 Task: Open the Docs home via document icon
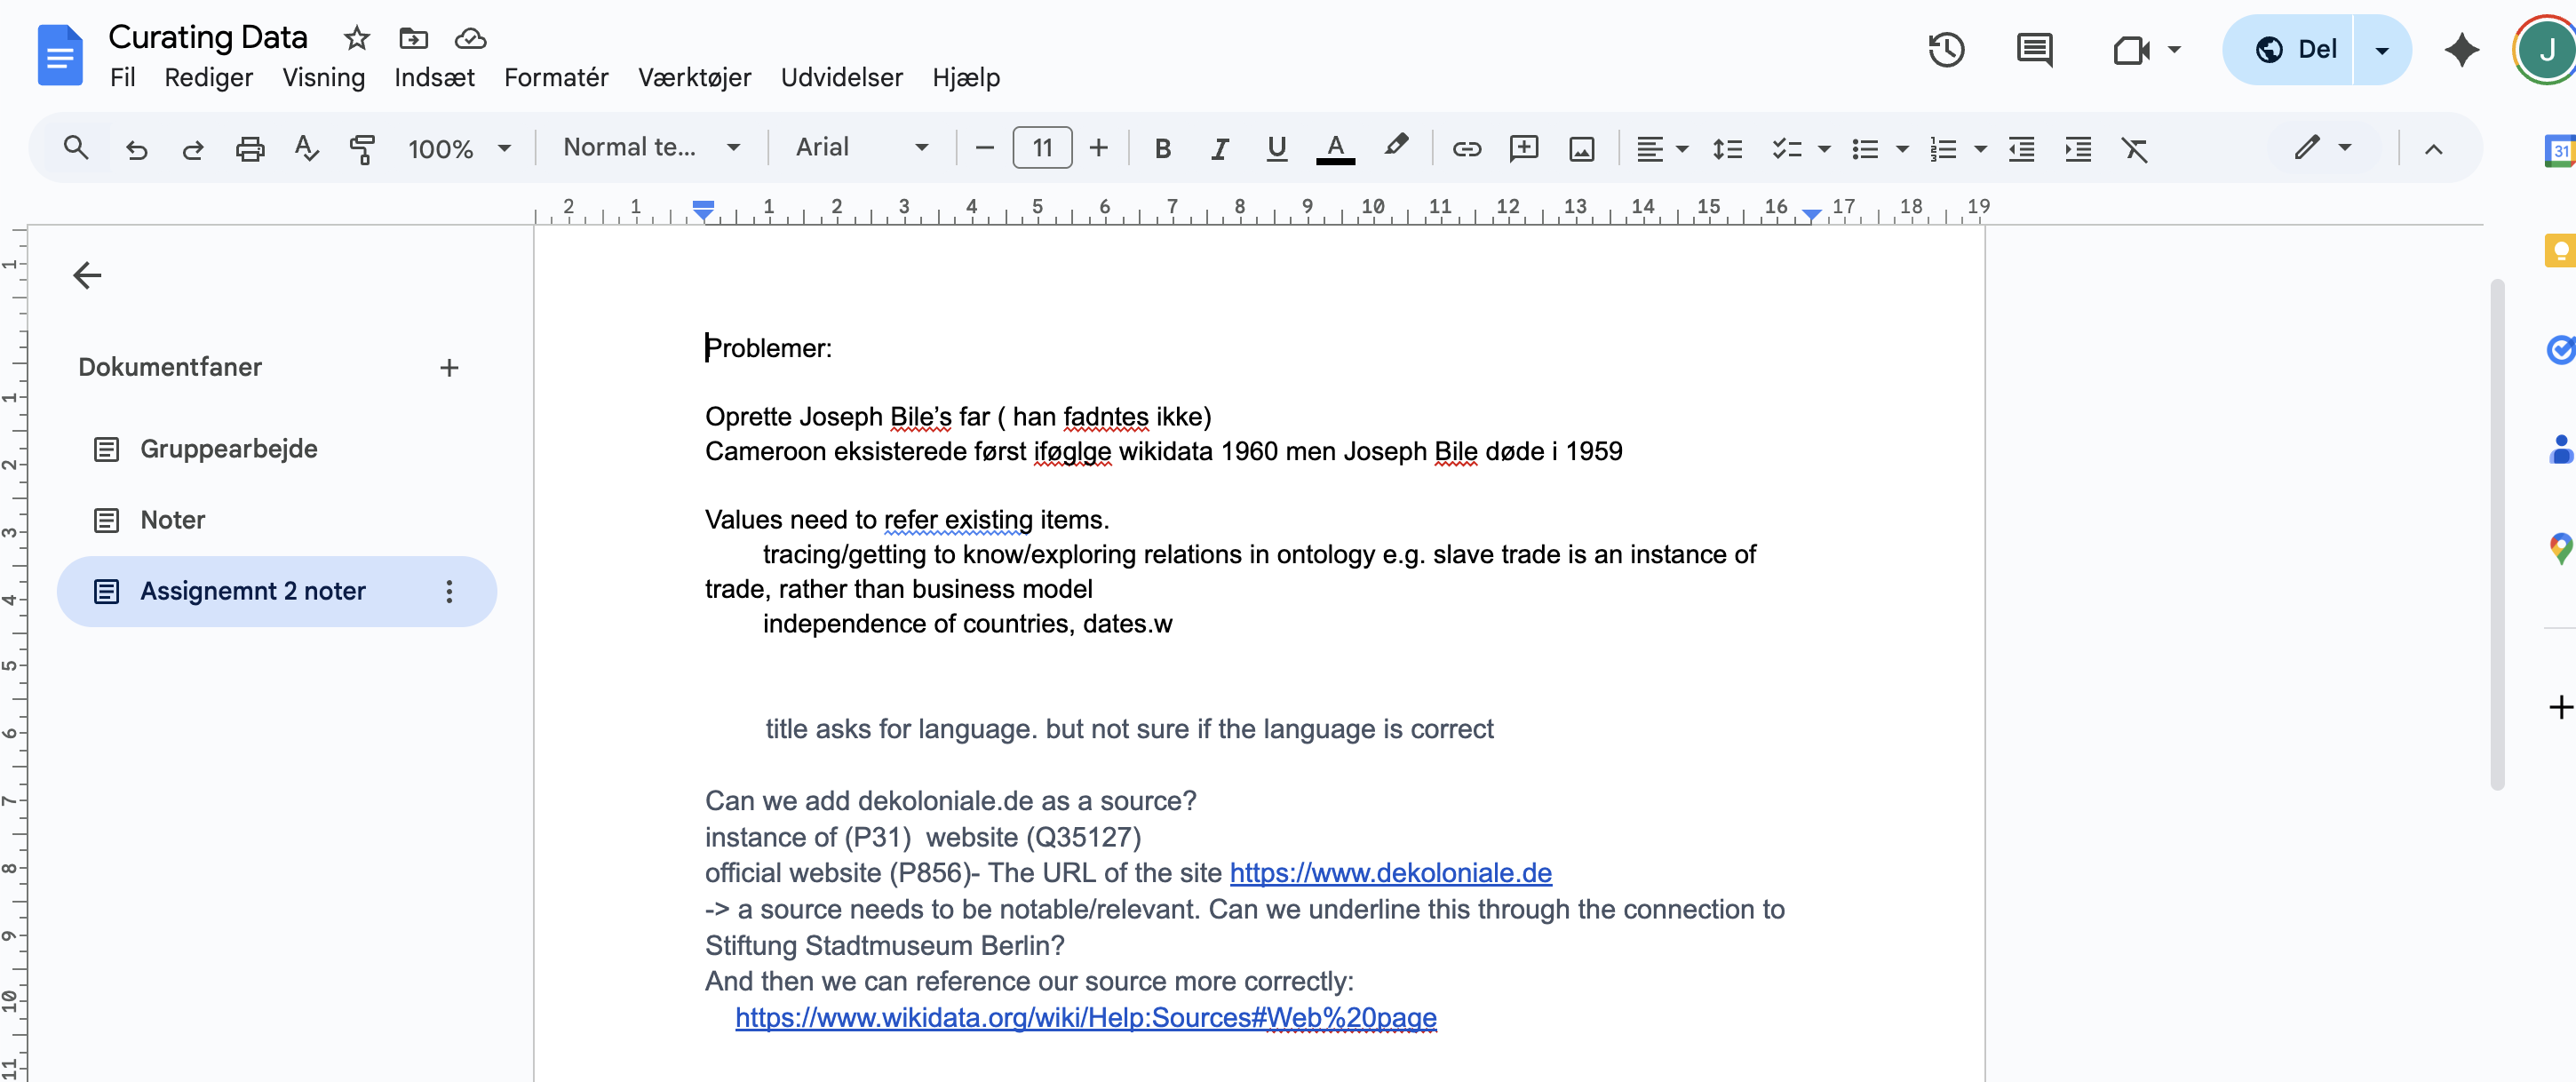(x=60, y=55)
